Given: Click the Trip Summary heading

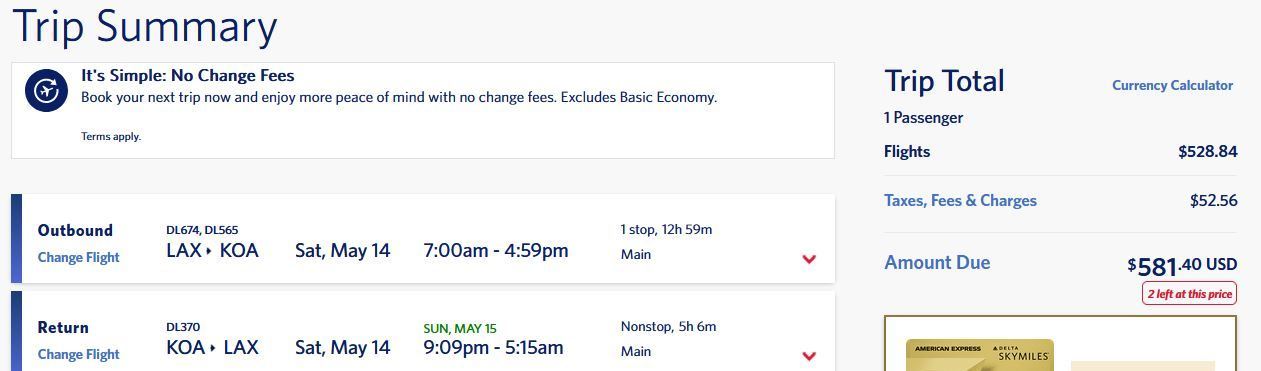Looking at the screenshot, I should pyautogui.click(x=144, y=26).
